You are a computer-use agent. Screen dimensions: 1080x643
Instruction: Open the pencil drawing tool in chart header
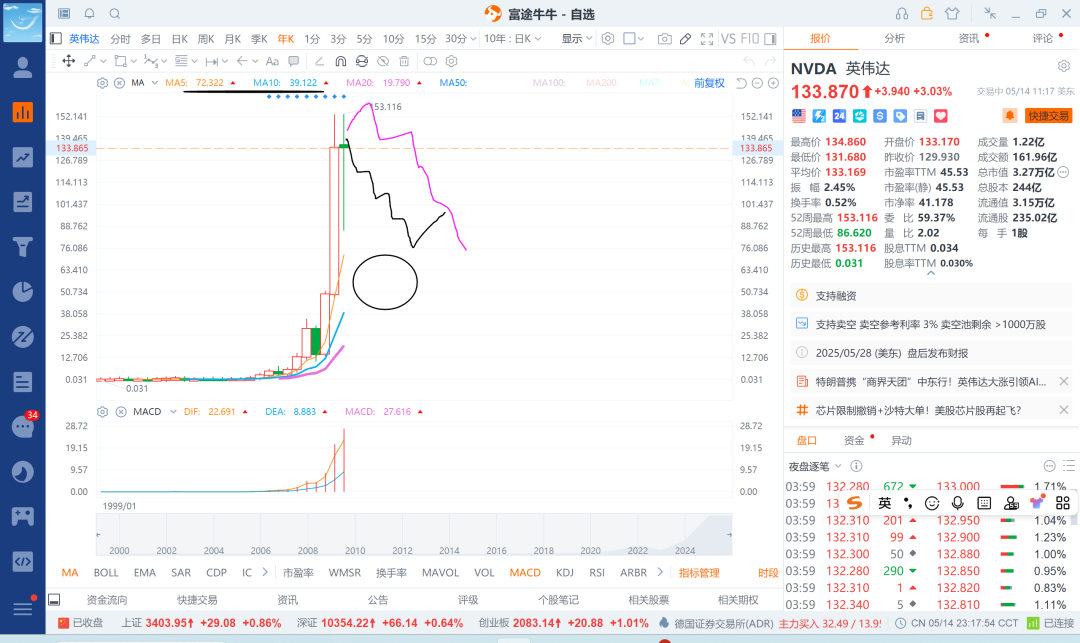coord(685,39)
